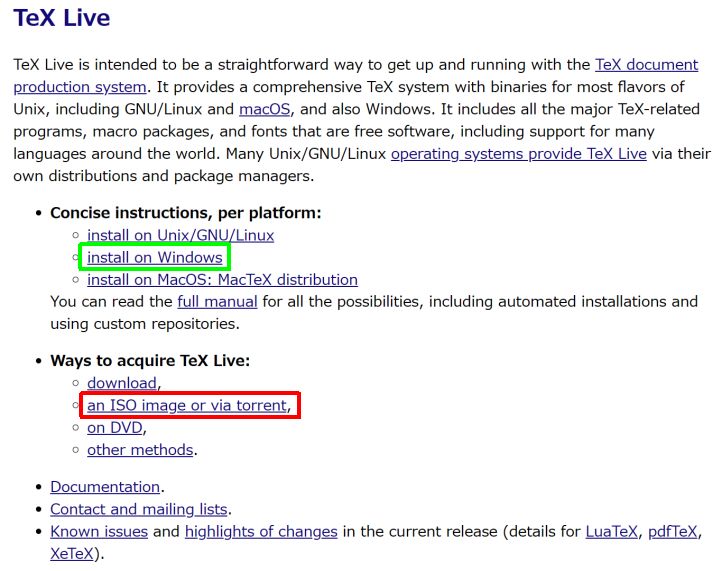Open the 'full manual' link
The height and width of the screenshot is (571, 720).
[217, 301]
